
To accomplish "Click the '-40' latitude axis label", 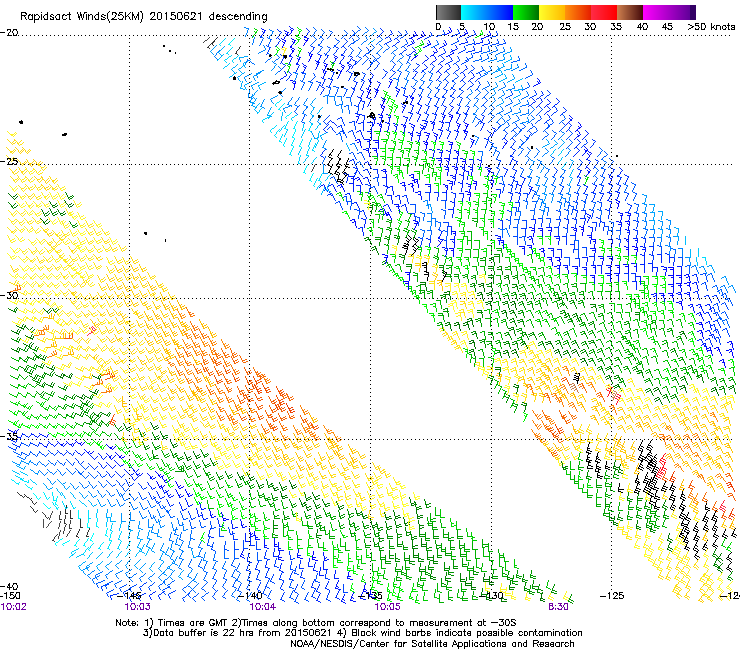I will click(x=9, y=587).
